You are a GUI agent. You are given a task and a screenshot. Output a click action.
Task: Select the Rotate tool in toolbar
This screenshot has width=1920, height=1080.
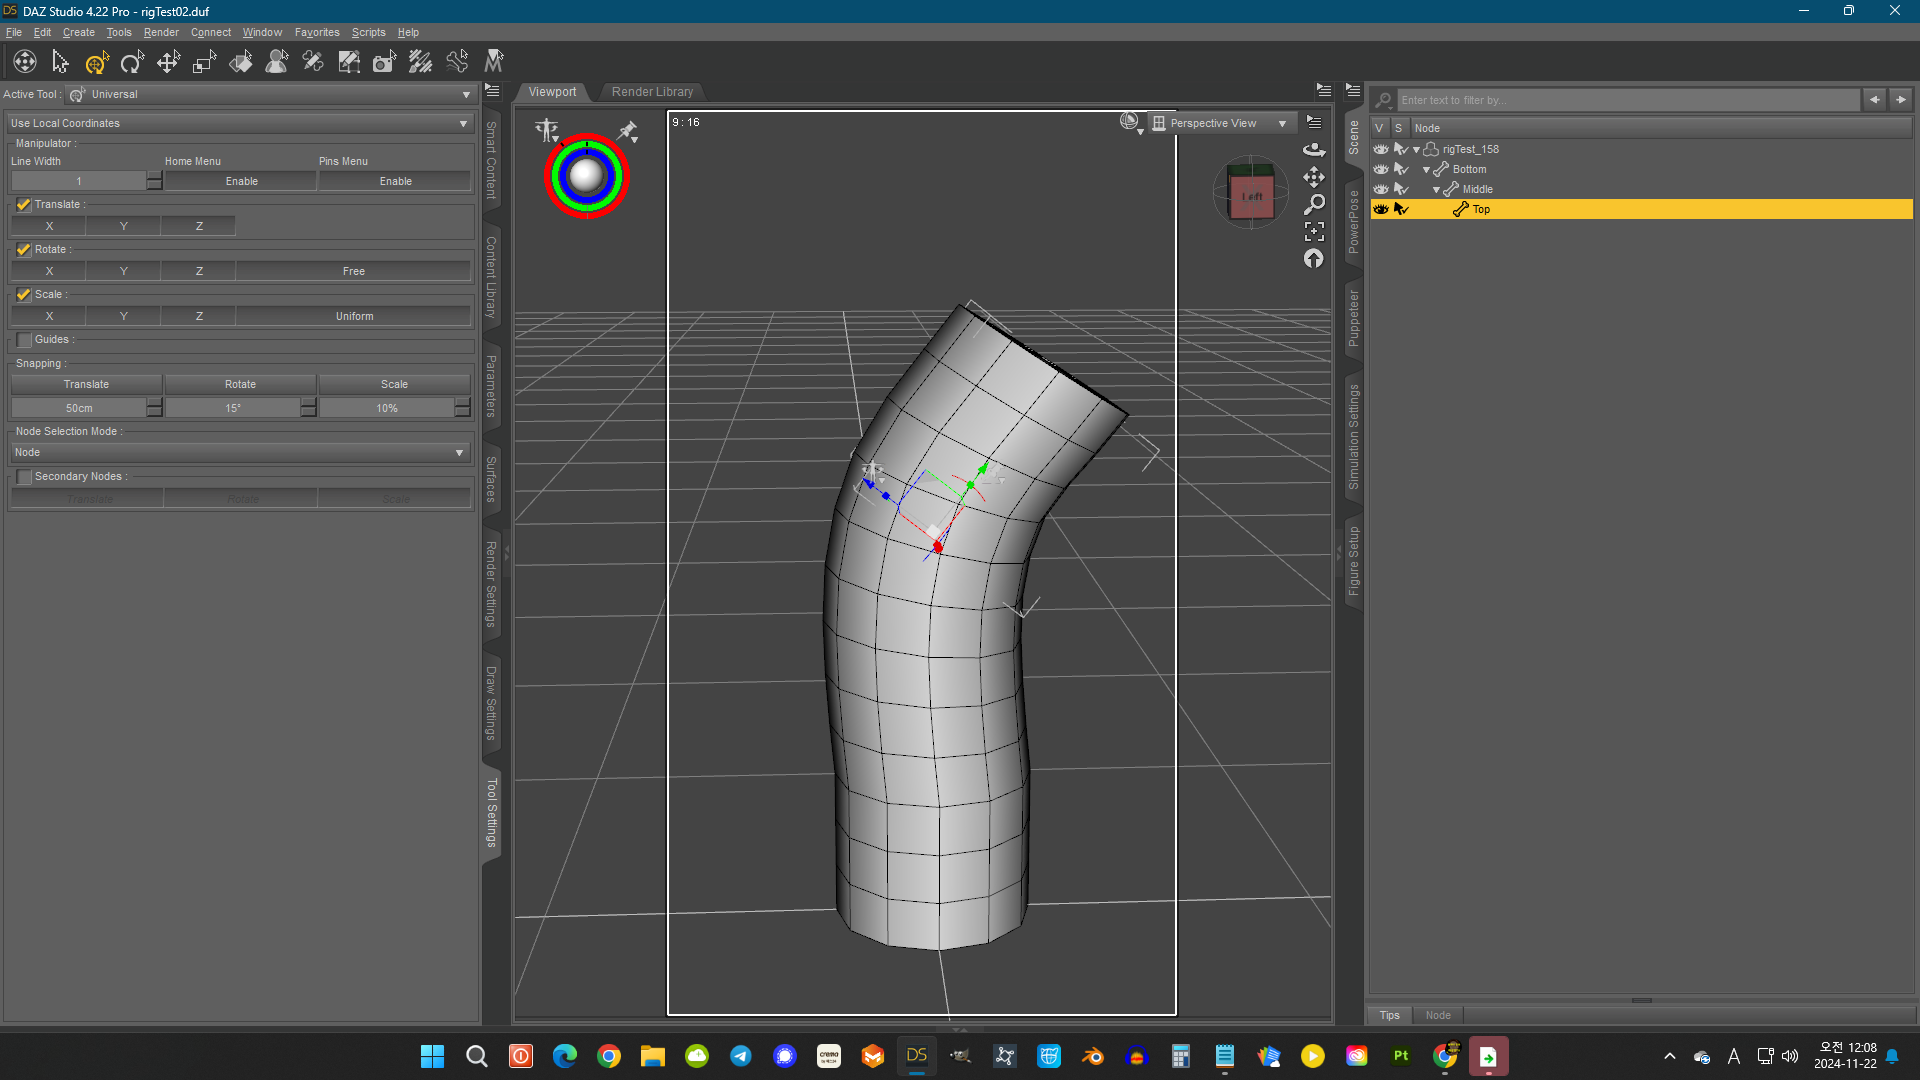[x=132, y=62]
